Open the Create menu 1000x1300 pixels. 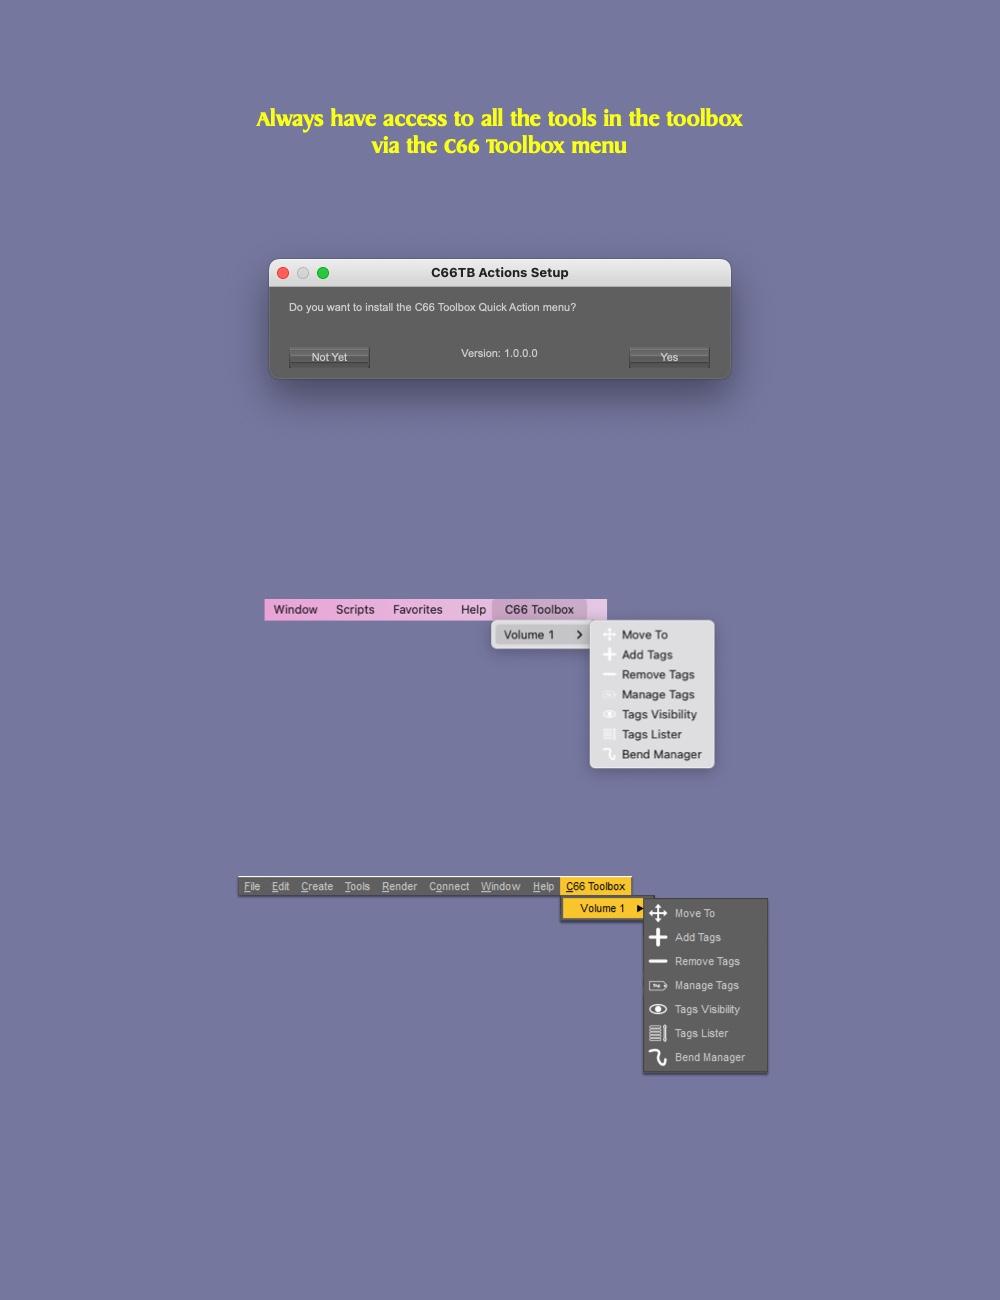click(317, 887)
